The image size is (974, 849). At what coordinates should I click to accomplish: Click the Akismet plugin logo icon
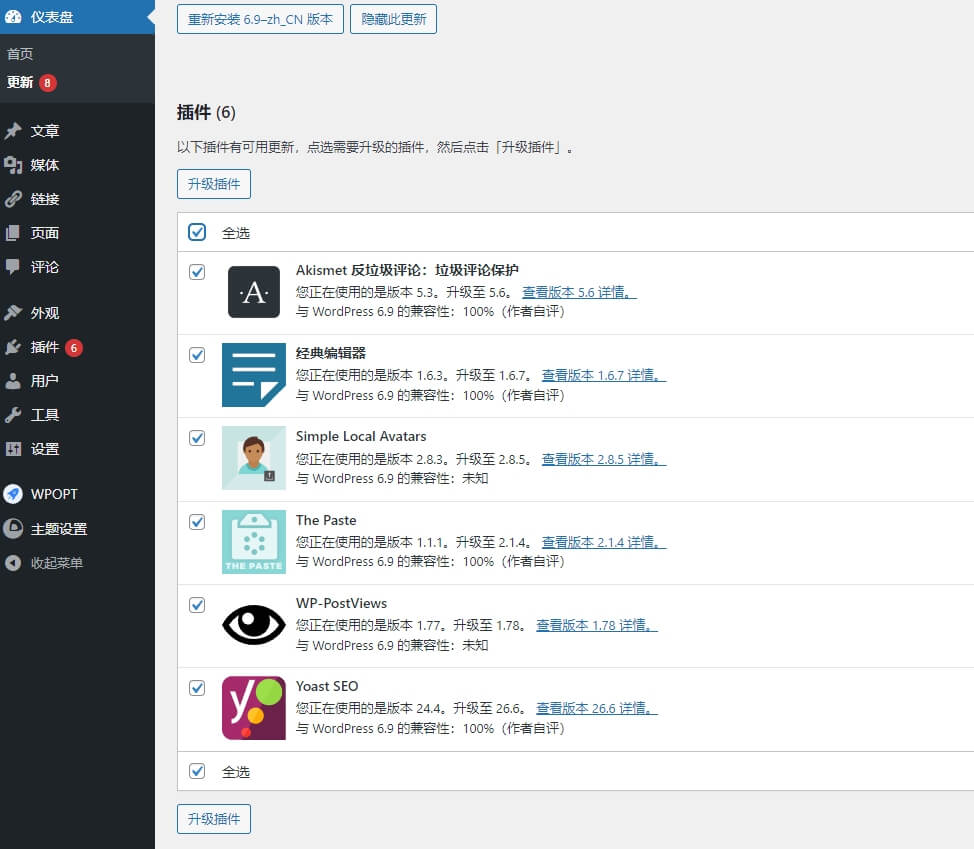tap(253, 292)
